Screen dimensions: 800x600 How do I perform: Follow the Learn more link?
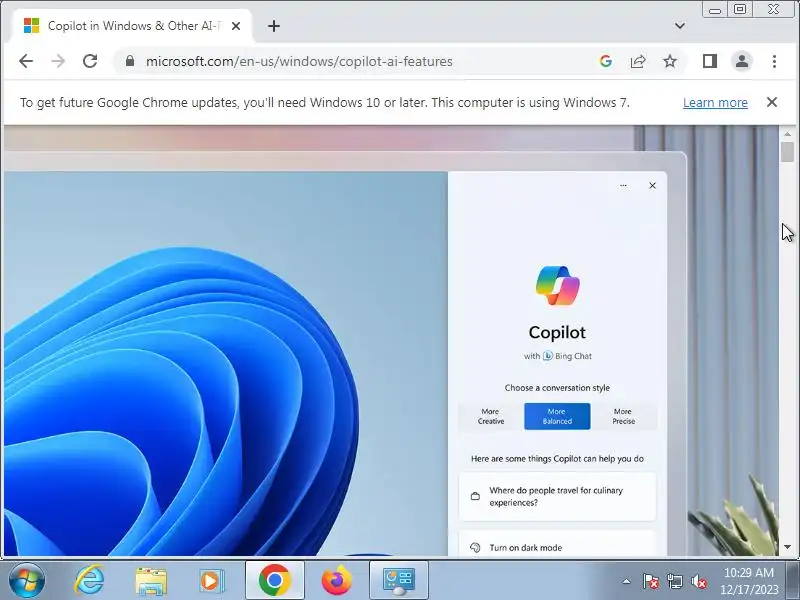point(715,103)
